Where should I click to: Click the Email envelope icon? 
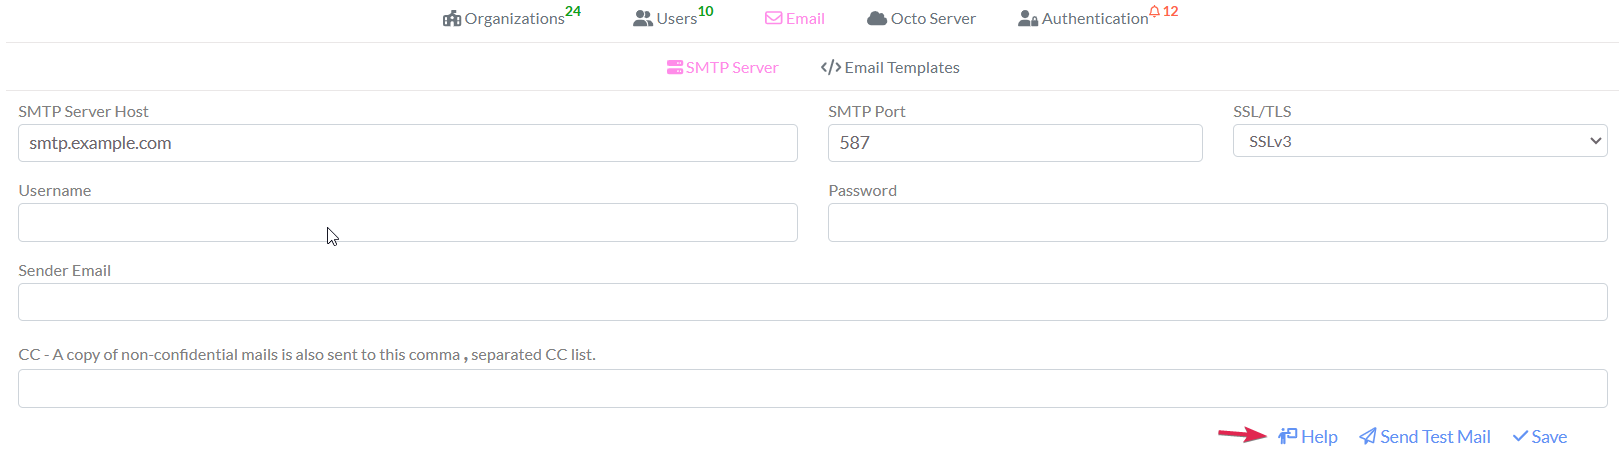pyautogui.click(x=773, y=19)
